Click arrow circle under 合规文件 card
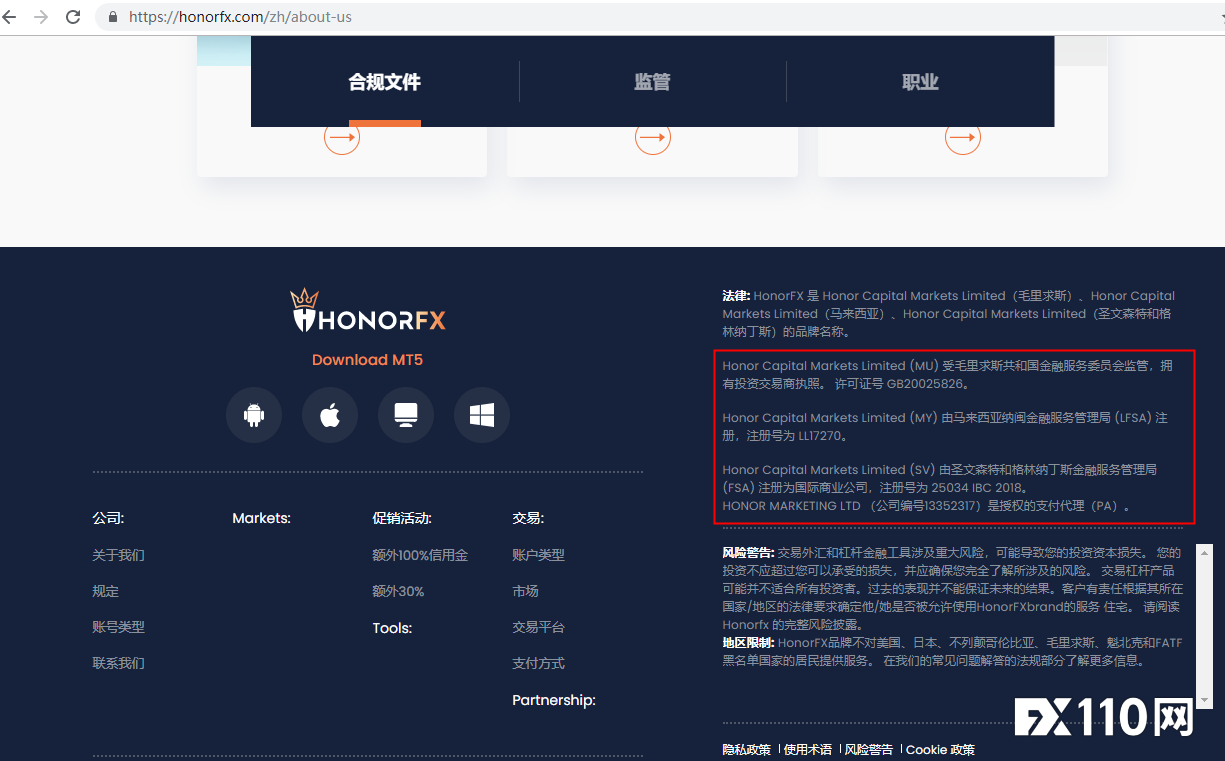Viewport: 1225px width, 761px height. click(x=342, y=137)
